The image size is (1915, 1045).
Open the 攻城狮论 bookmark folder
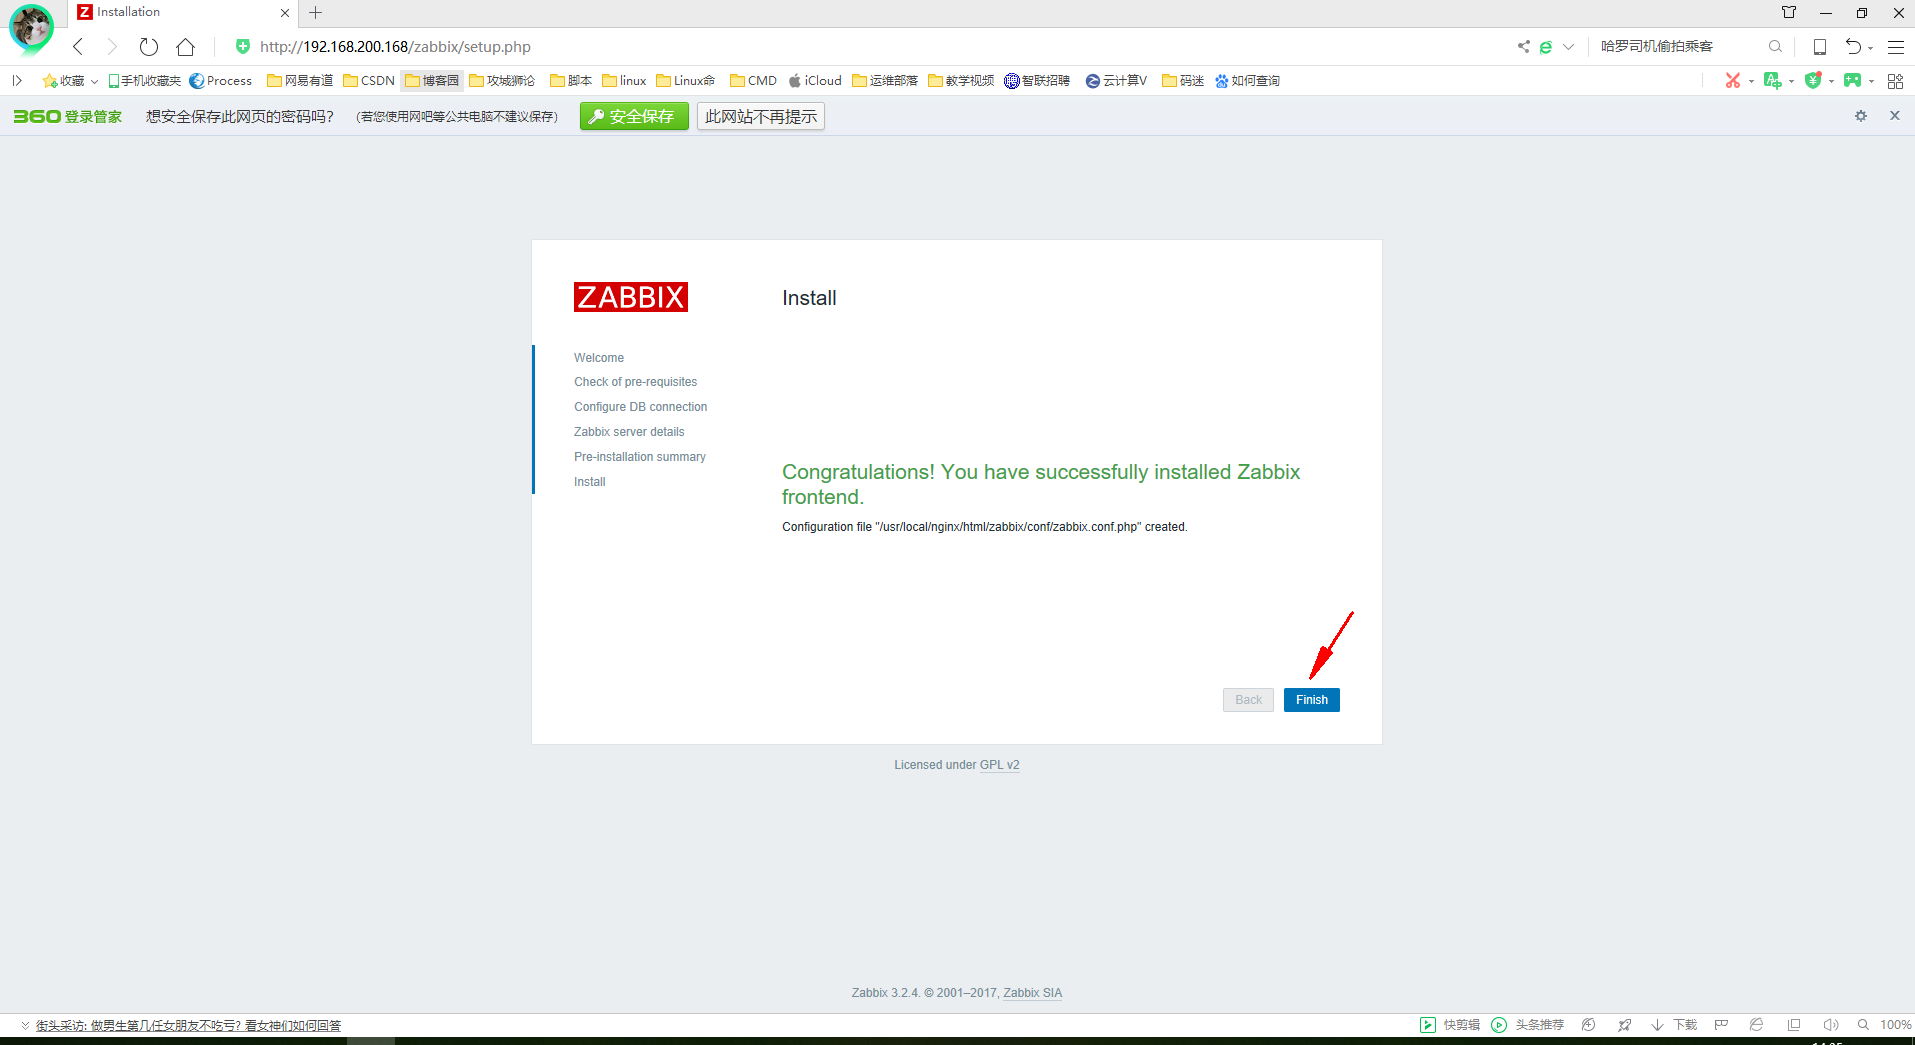[x=502, y=81]
